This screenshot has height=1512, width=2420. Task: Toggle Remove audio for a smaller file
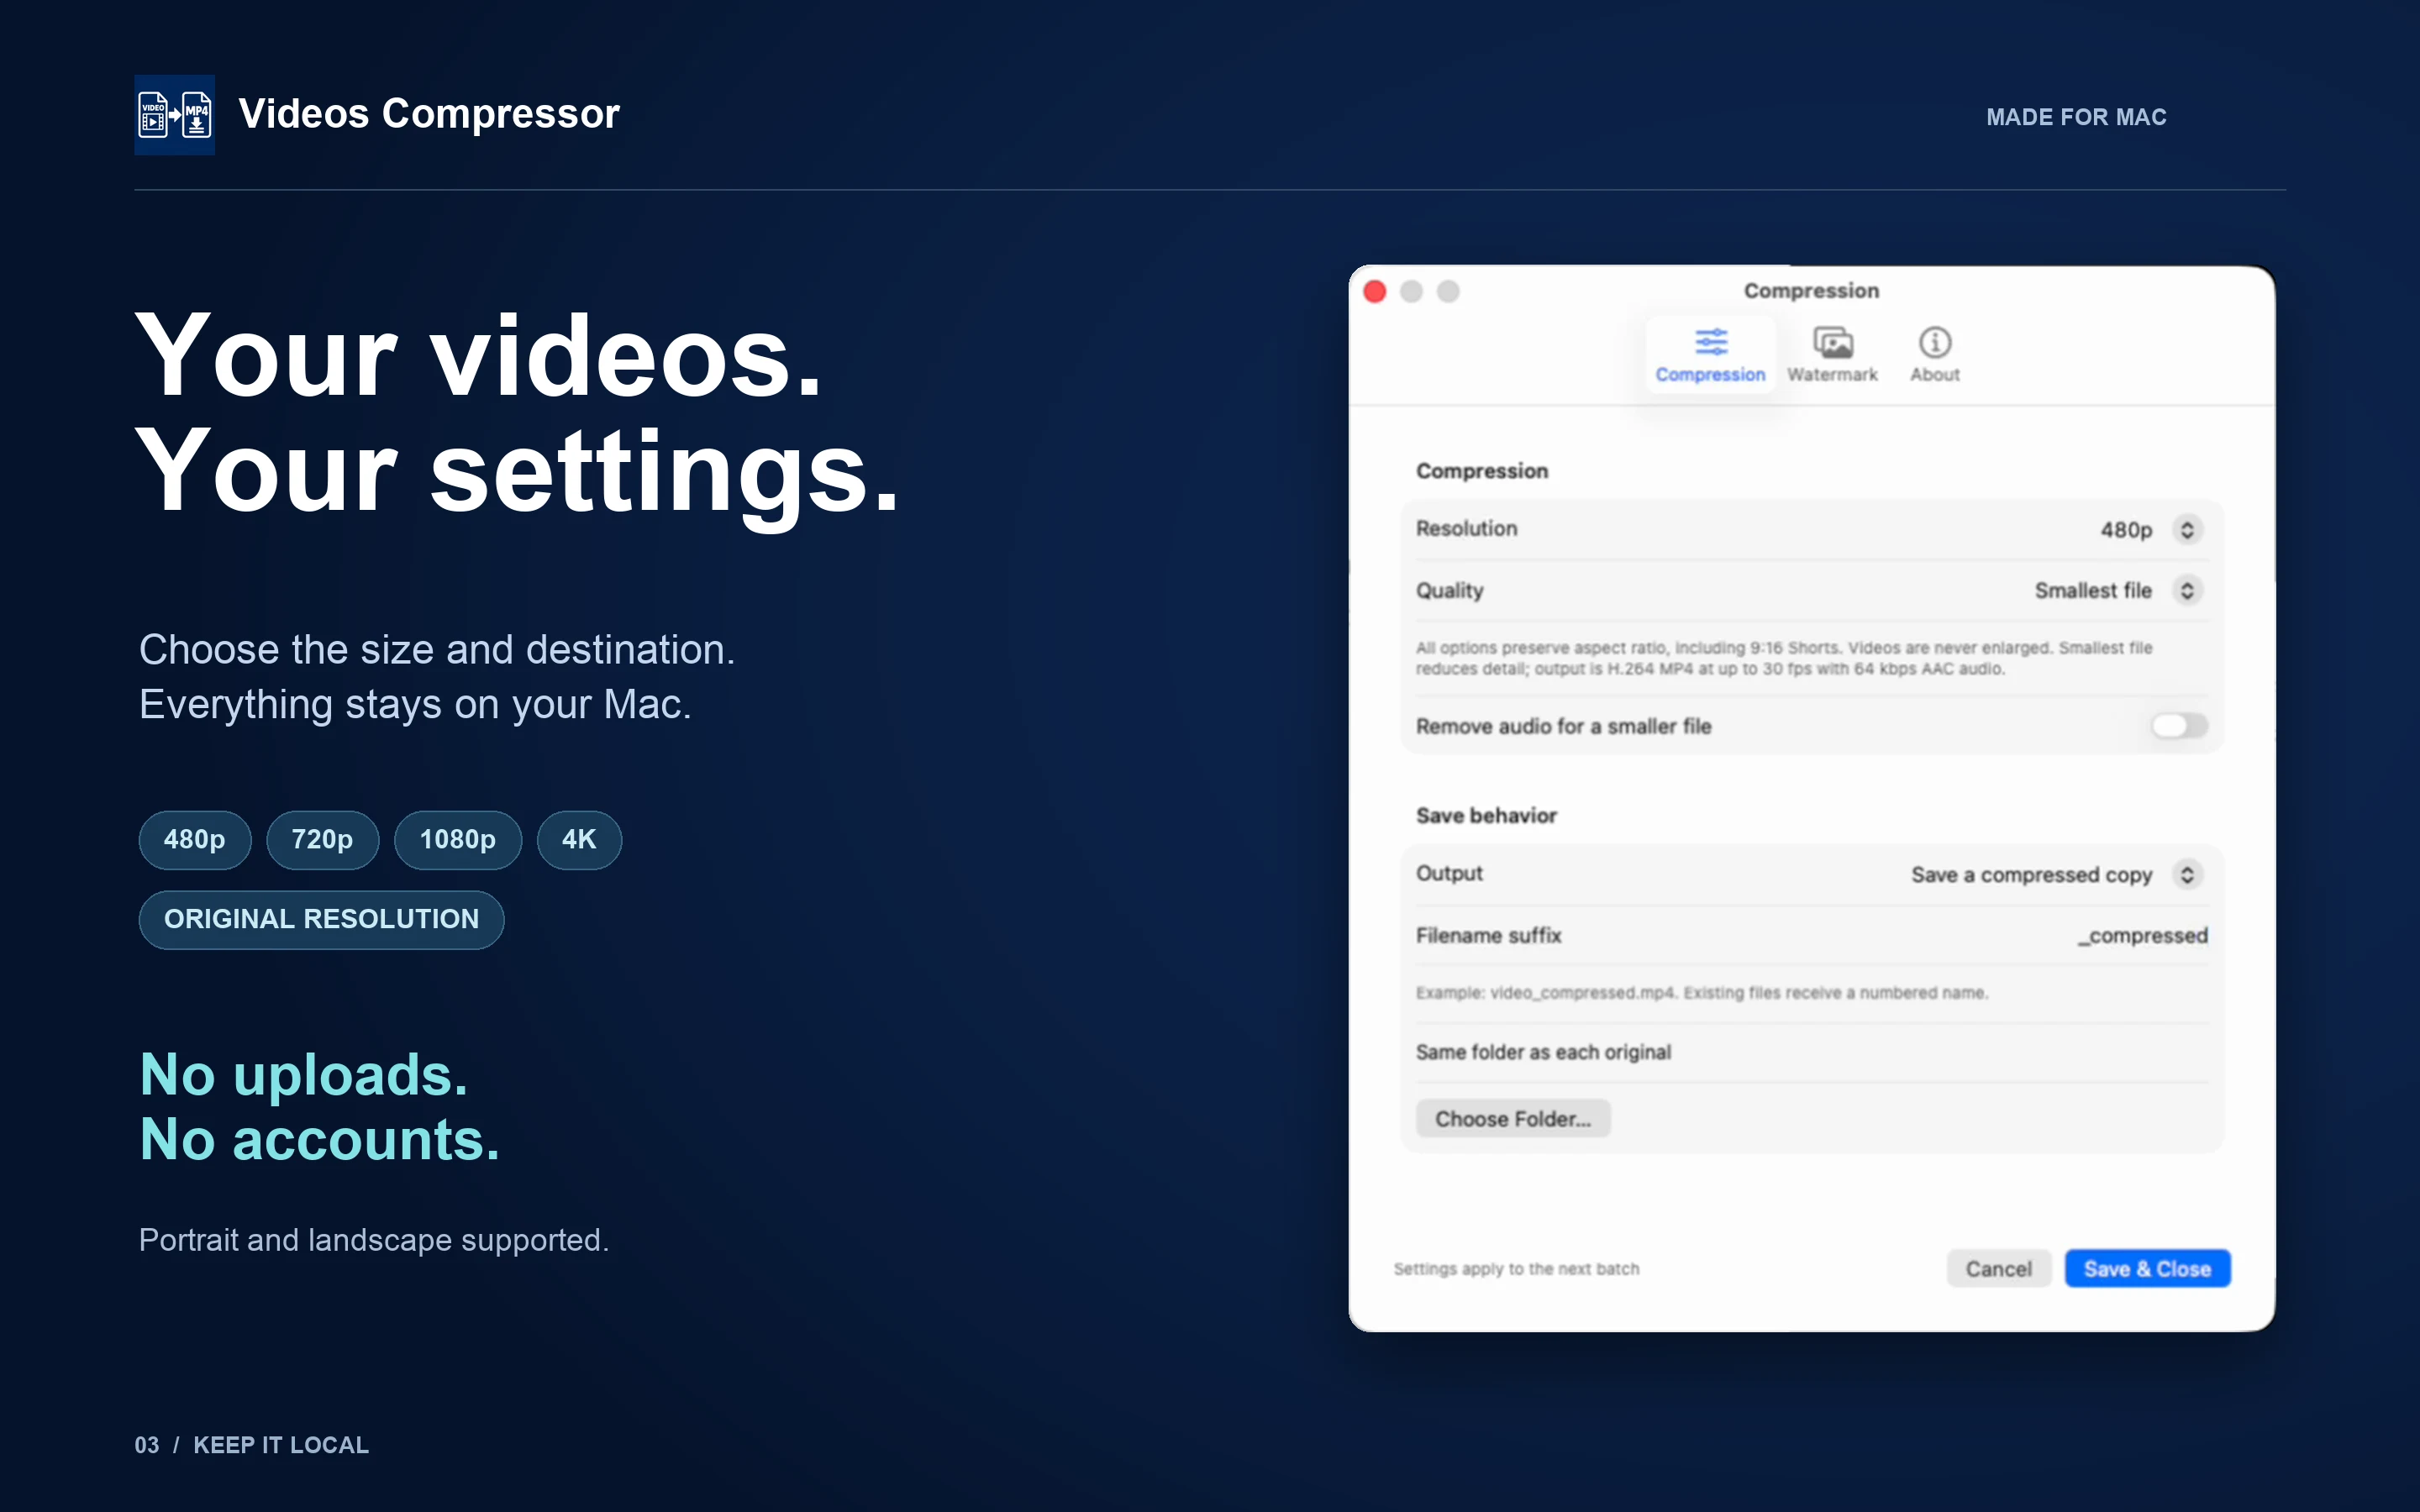2179,725
